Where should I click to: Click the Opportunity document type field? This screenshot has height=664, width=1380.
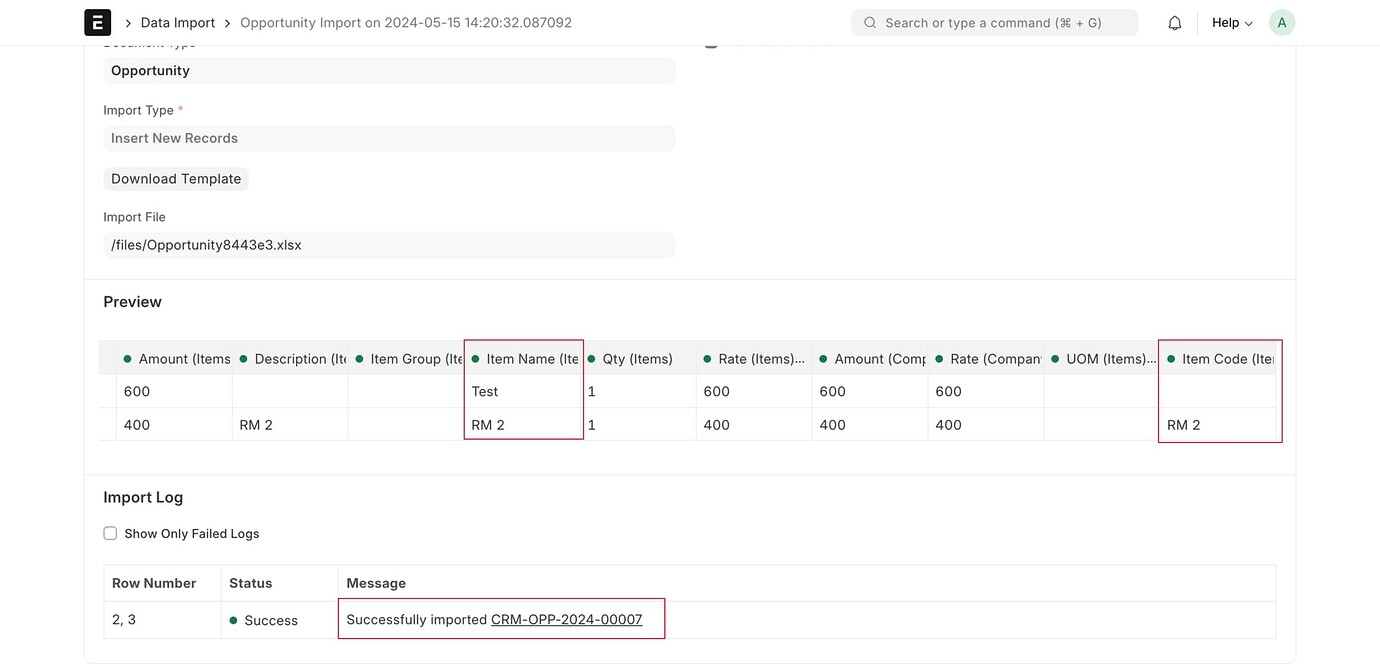click(389, 70)
